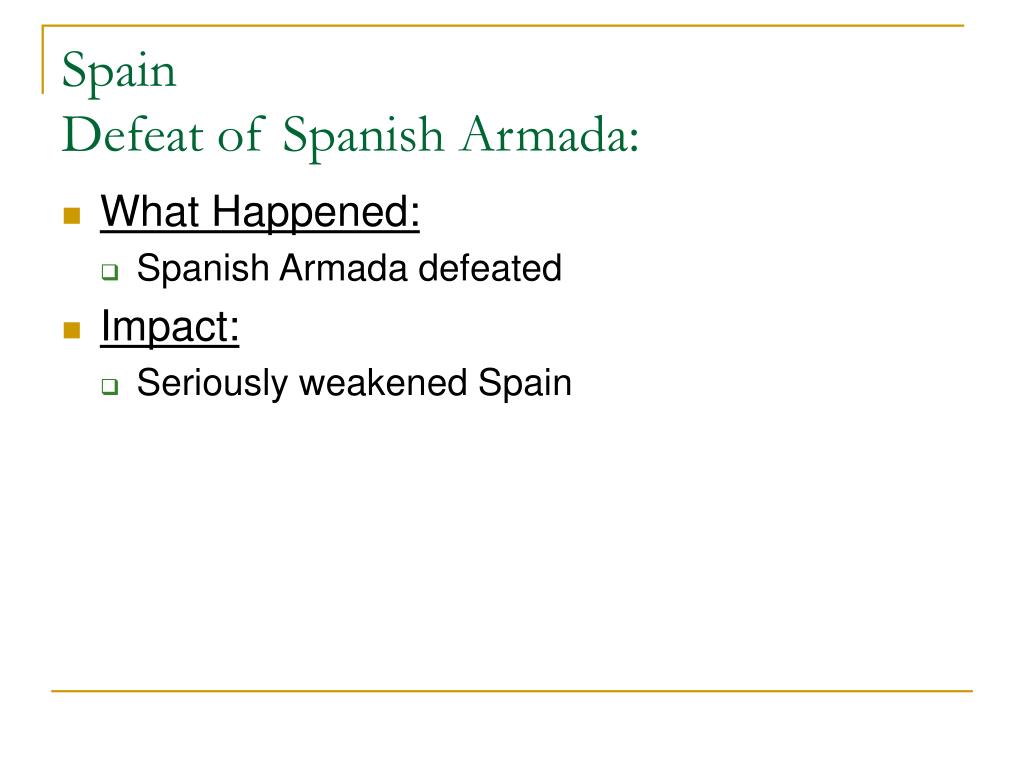Click hollow square bullet before Spanish Armada defeated
Image resolution: width=1024 pixels, height=768 pixels.
coord(110,272)
